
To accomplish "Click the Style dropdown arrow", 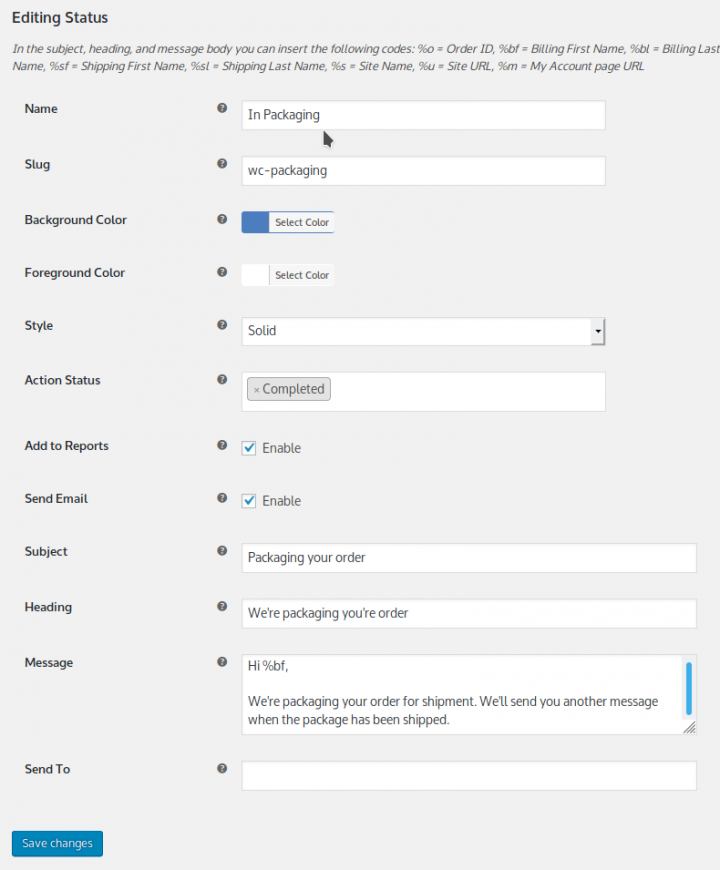I will 598,331.
